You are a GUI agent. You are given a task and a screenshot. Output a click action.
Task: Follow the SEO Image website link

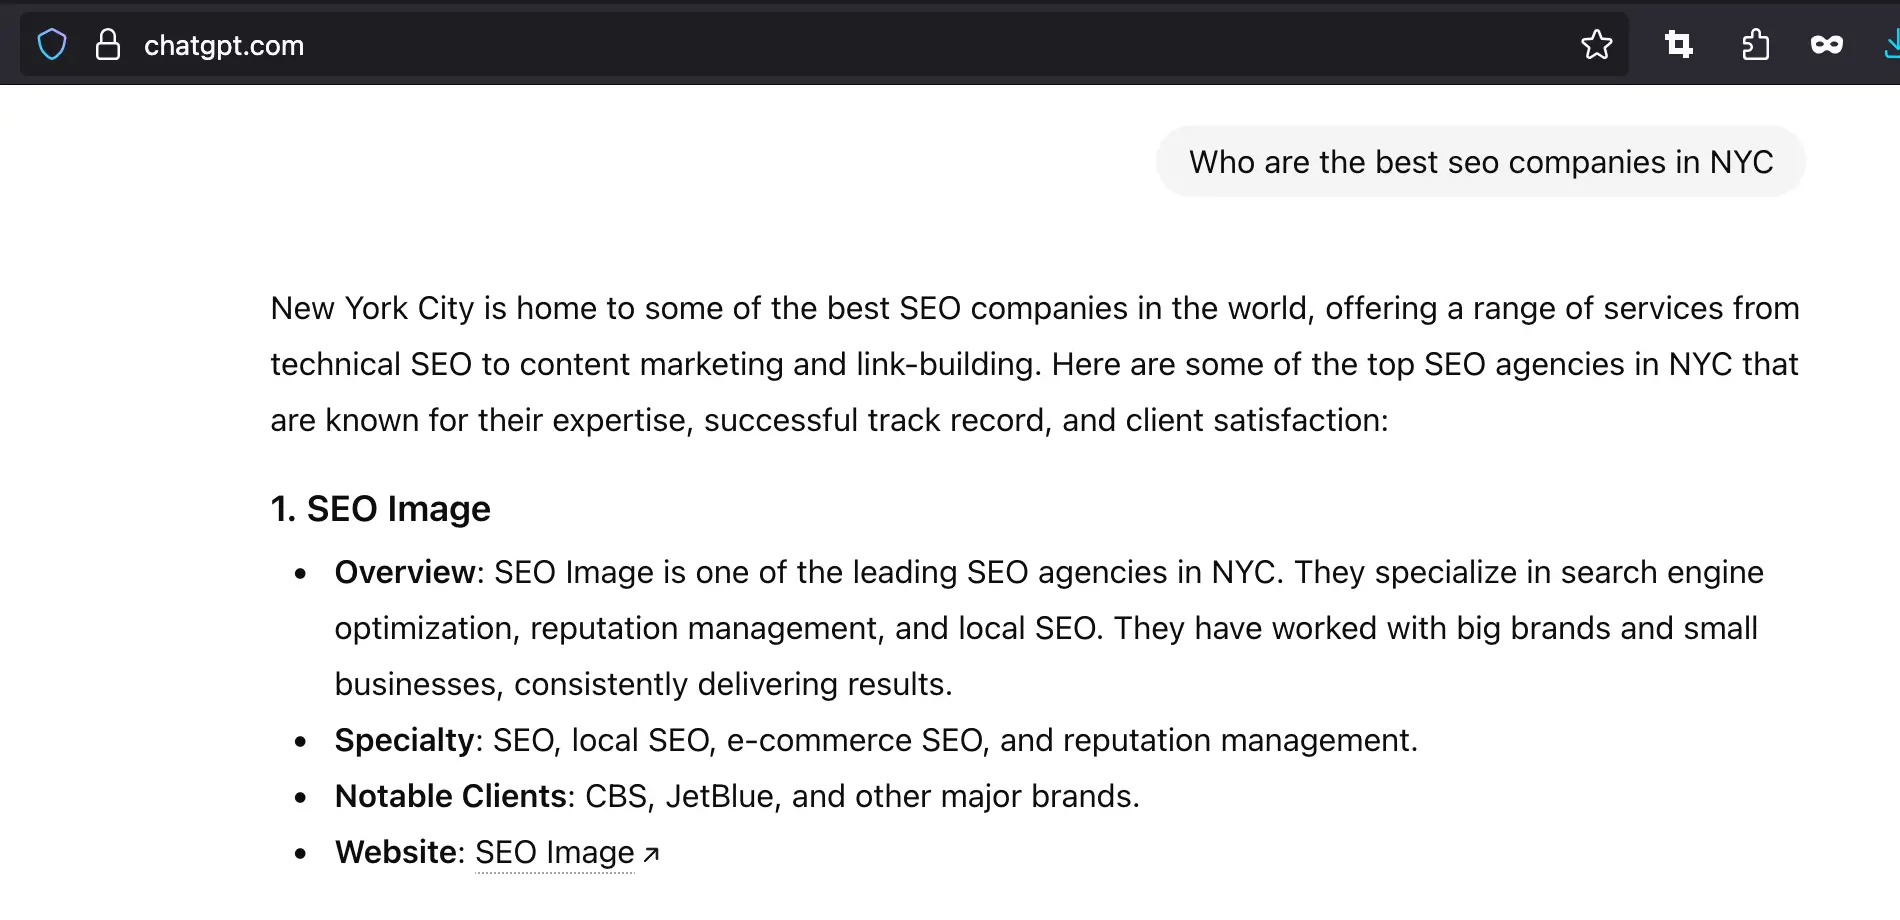[554, 853]
